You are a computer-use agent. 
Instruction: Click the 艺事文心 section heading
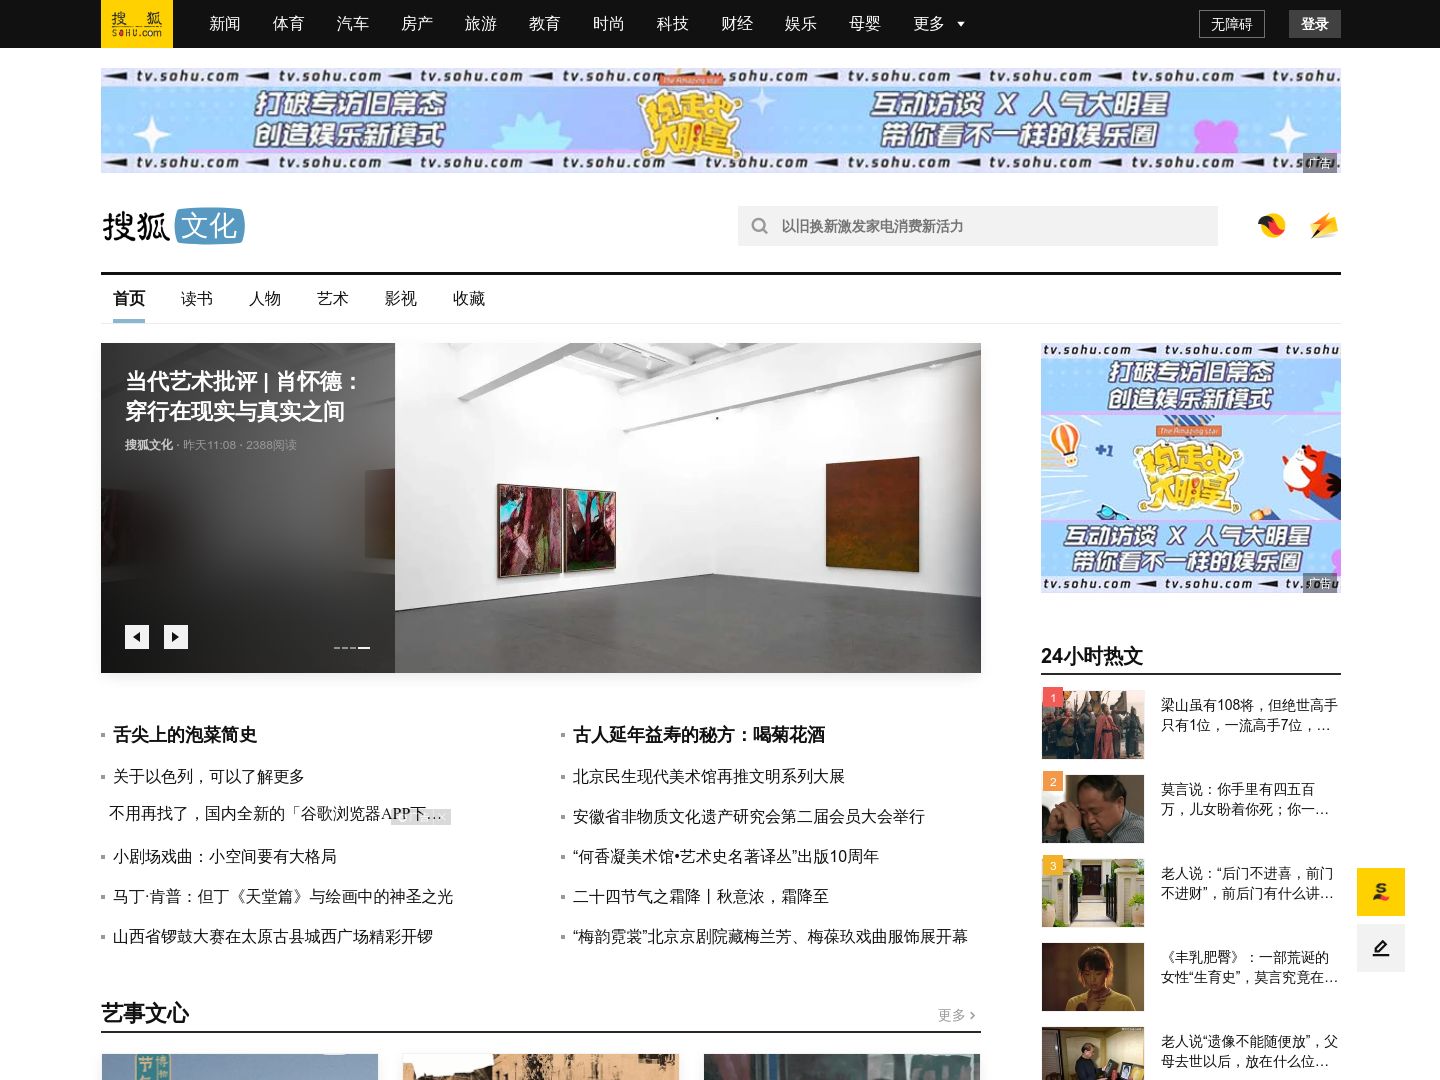point(145,1013)
